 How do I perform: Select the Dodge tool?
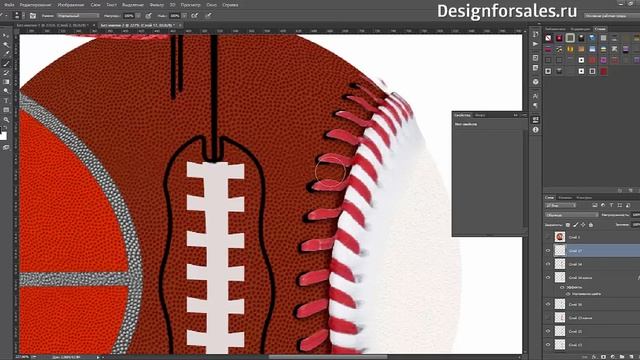6,91
